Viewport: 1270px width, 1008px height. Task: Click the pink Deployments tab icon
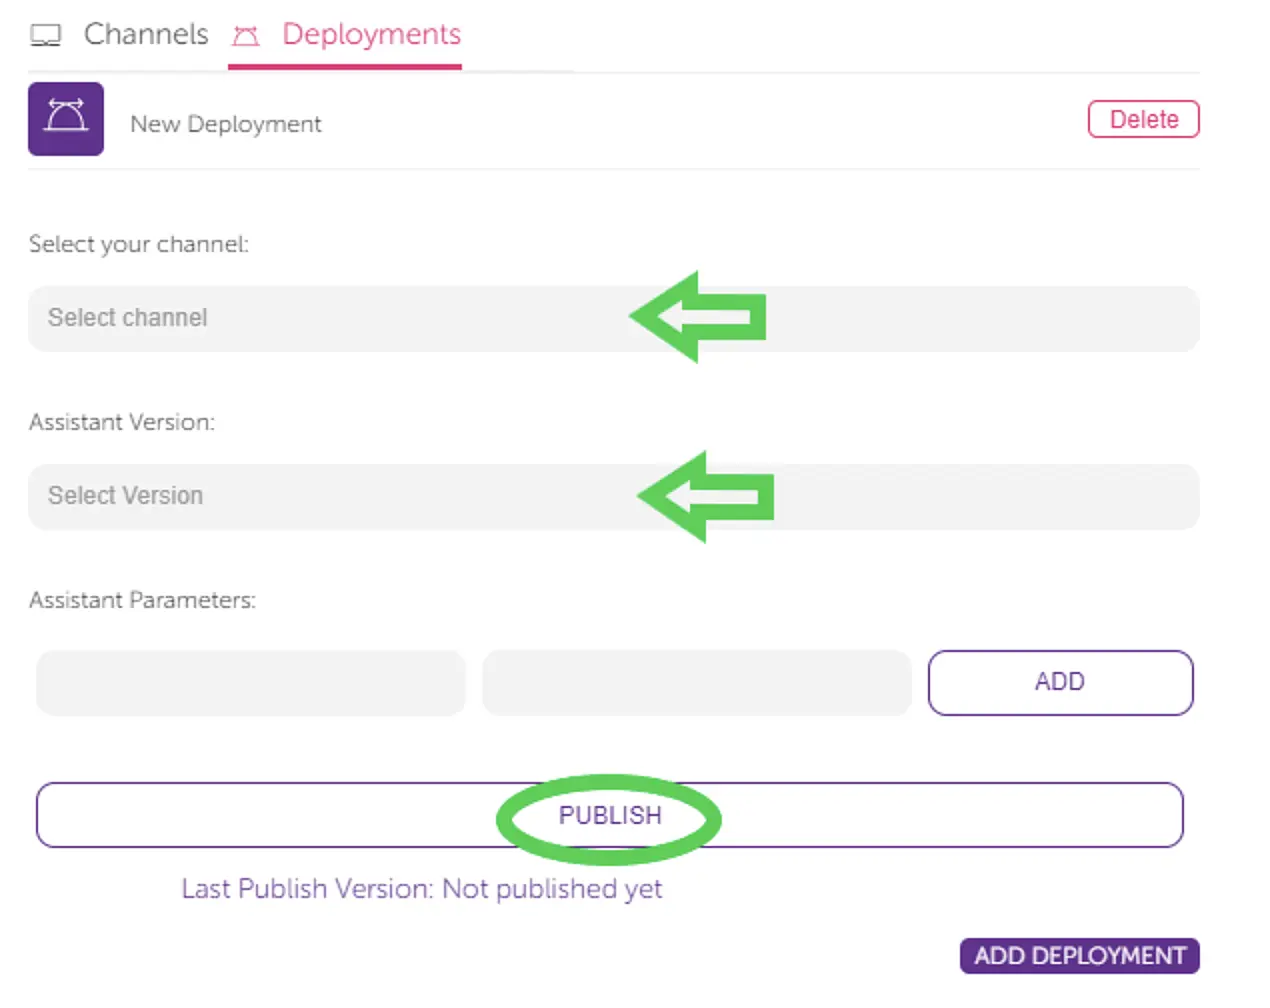pos(245,36)
